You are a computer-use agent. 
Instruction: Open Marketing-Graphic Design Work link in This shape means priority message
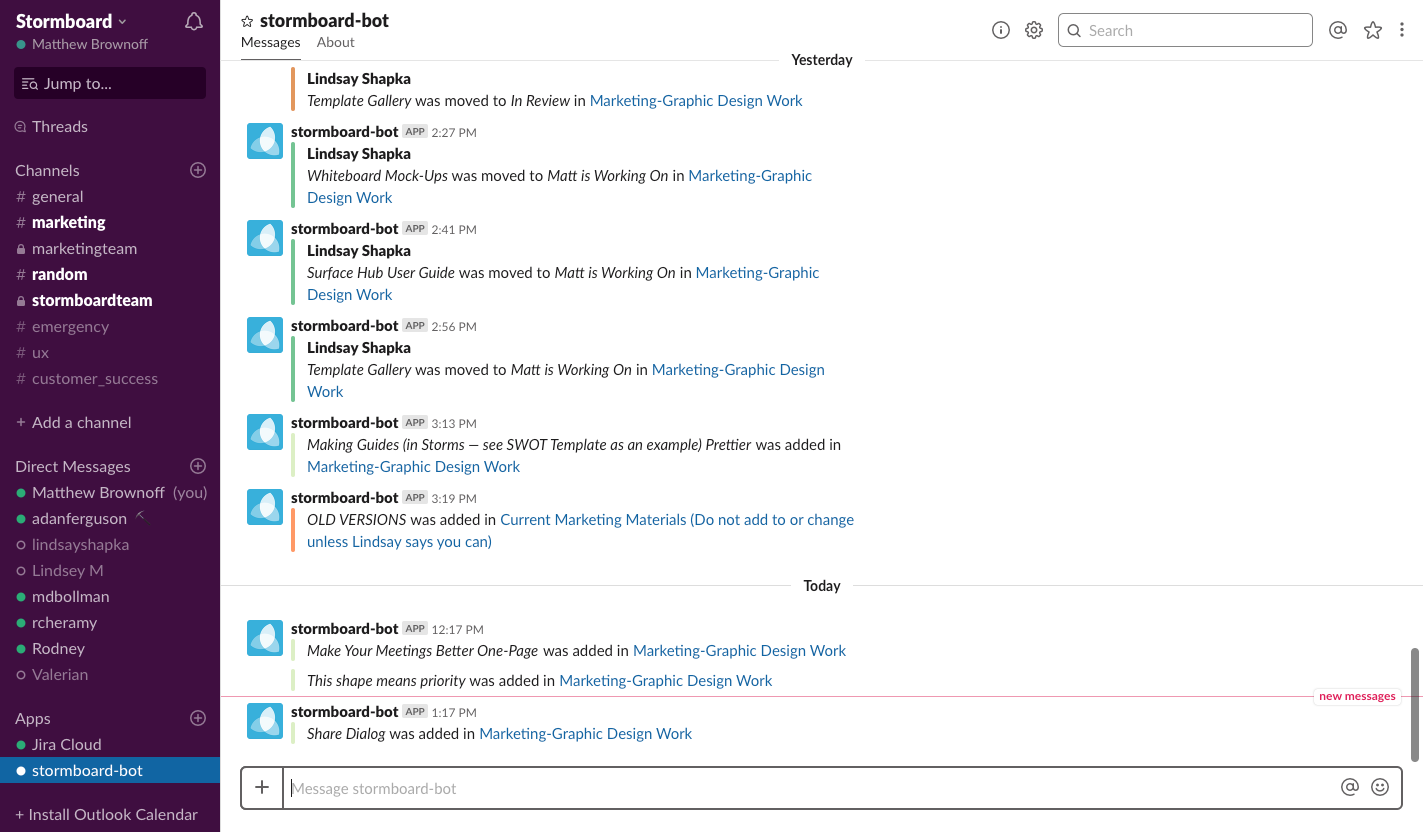click(666, 680)
